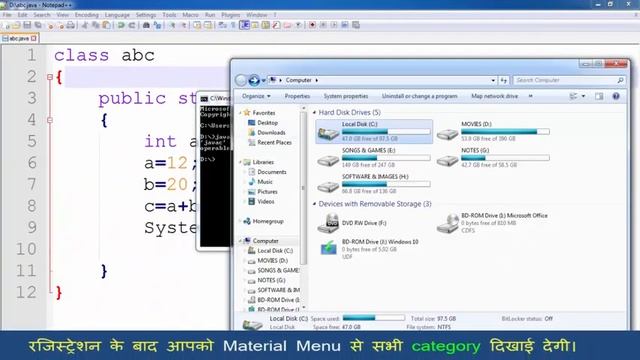Toggle the highlighted Show All Characters toolbar icon
This screenshot has height=360, width=640.
click(244, 25)
